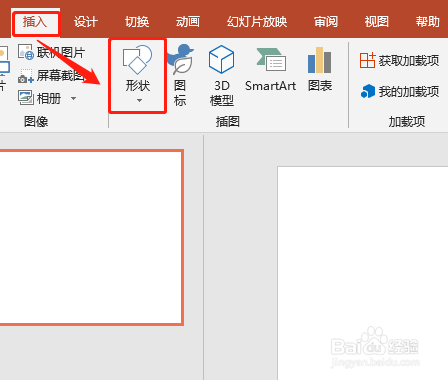Open the 幻灯片放映 tab
448x380 pixels.
pyautogui.click(x=257, y=22)
